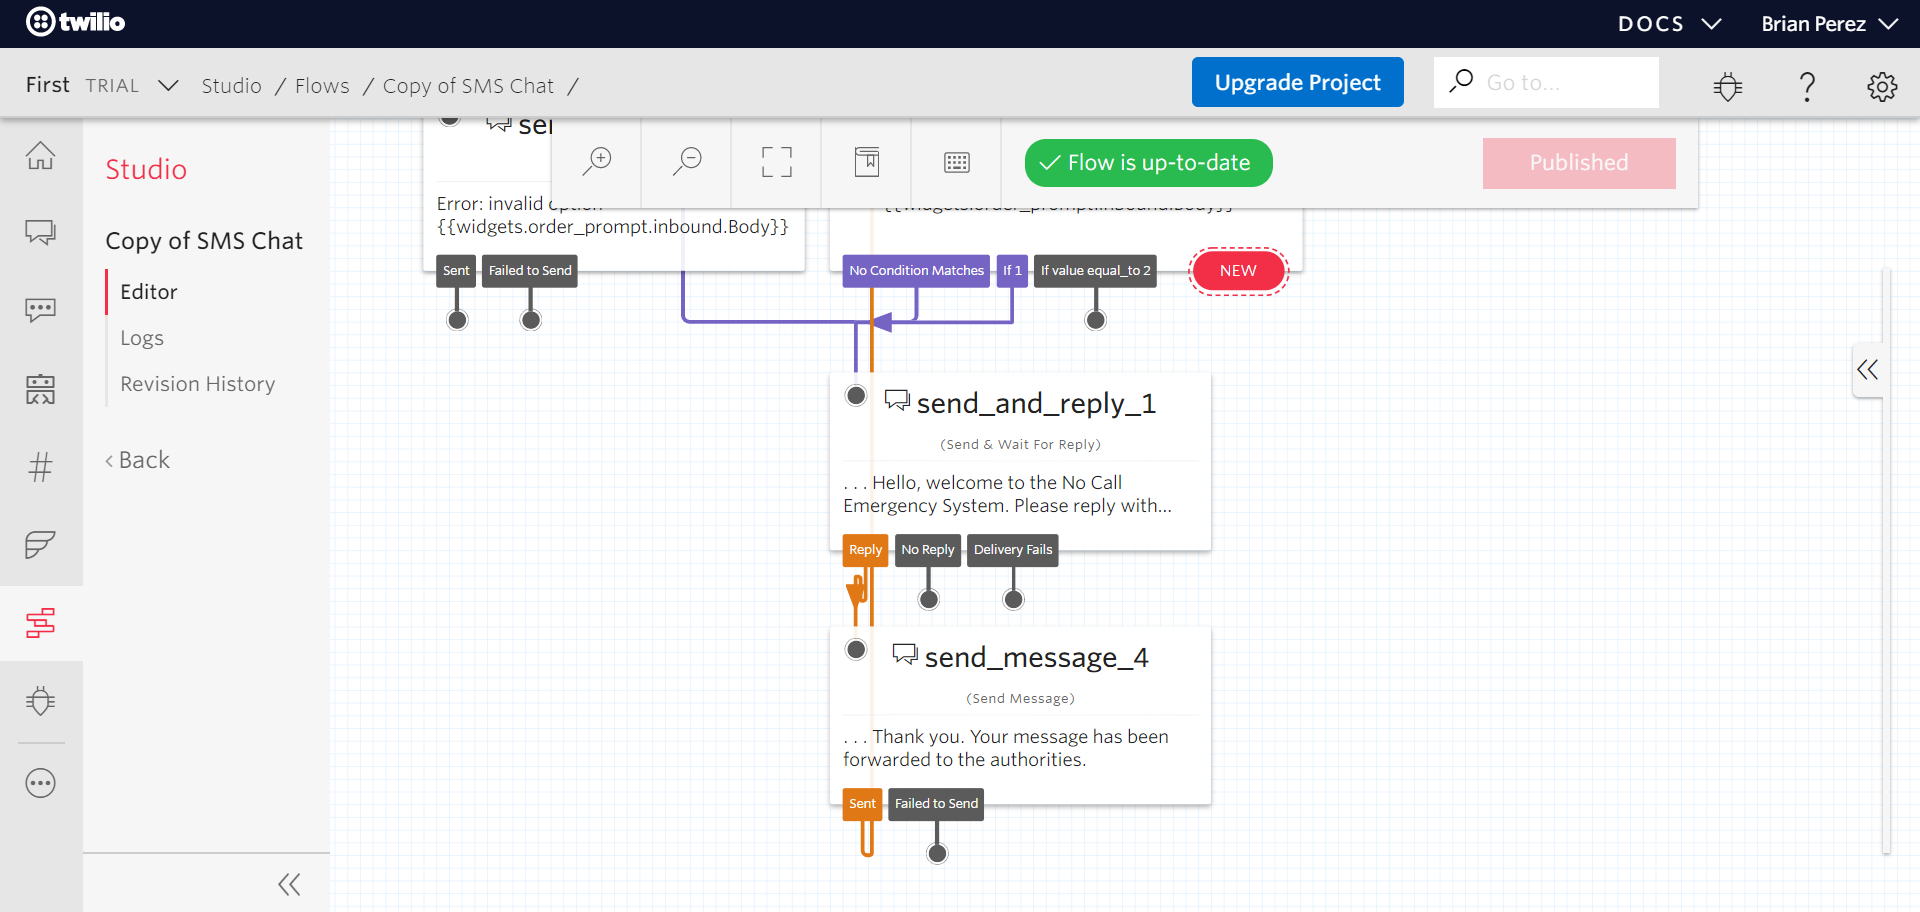
Task: Click the Published button
Action: click(x=1579, y=163)
